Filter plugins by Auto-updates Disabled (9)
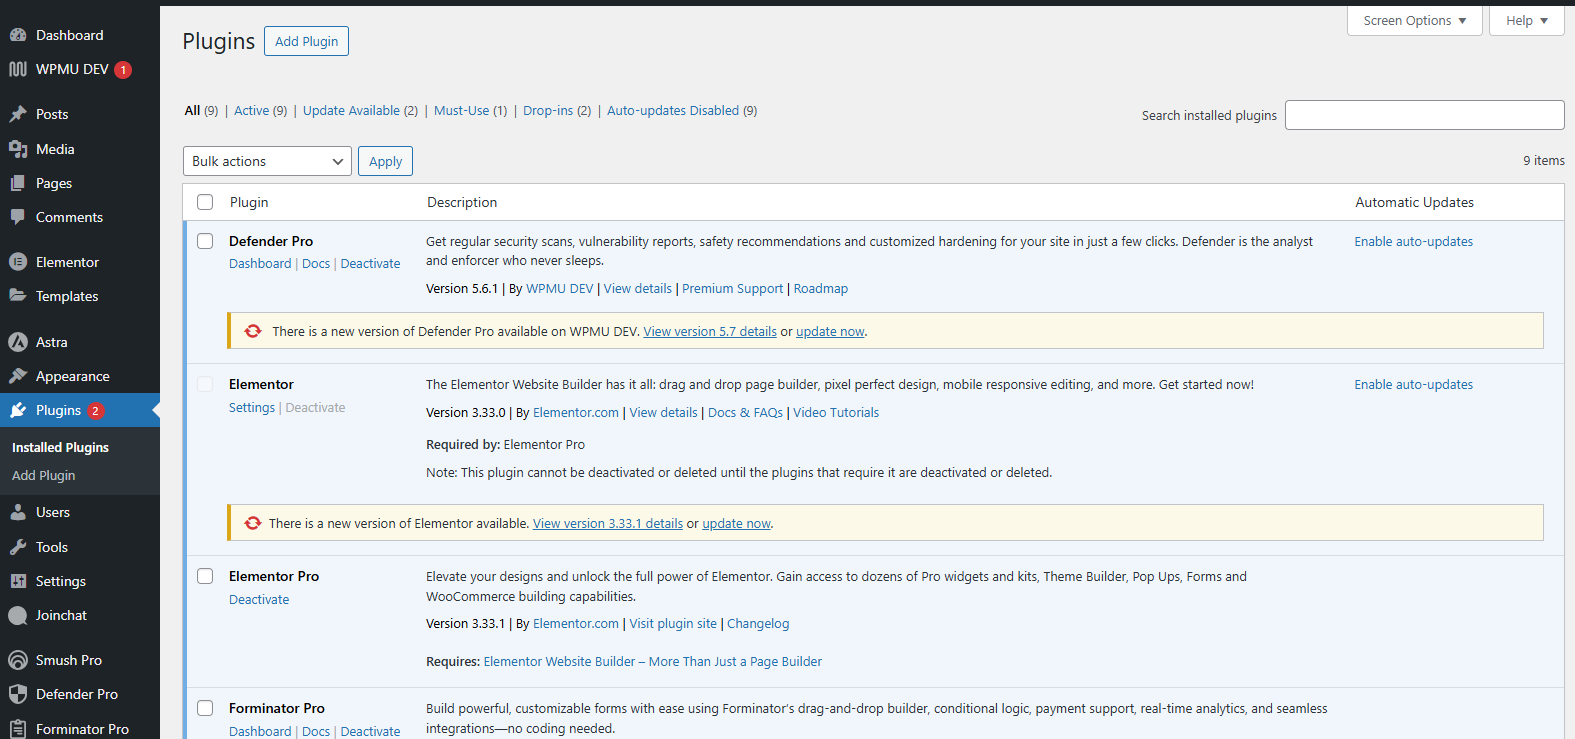This screenshot has width=1575, height=739. point(682,110)
